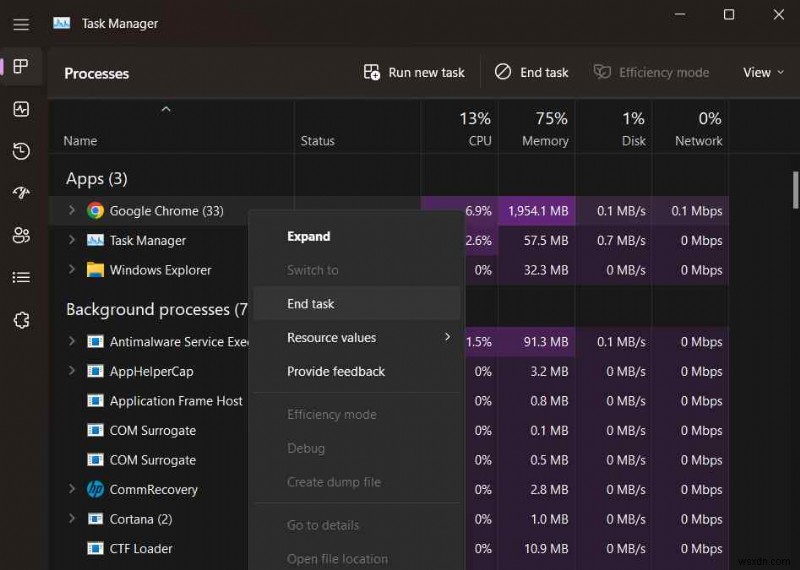Open the hamburger navigation menu
The height and width of the screenshot is (570, 800).
[x=21, y=24]
